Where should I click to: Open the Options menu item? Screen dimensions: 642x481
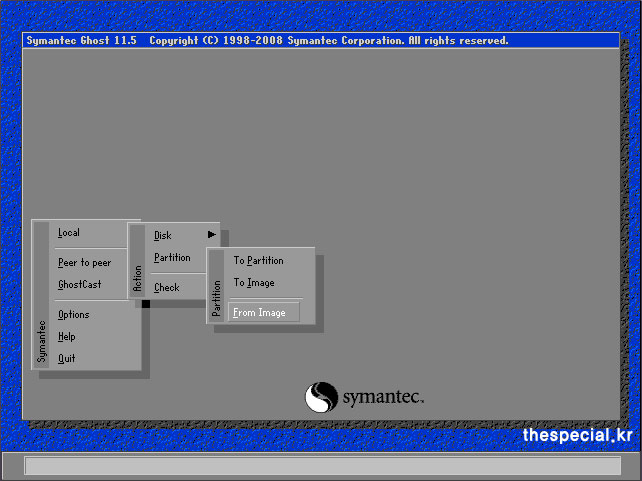tap(74, 314)
